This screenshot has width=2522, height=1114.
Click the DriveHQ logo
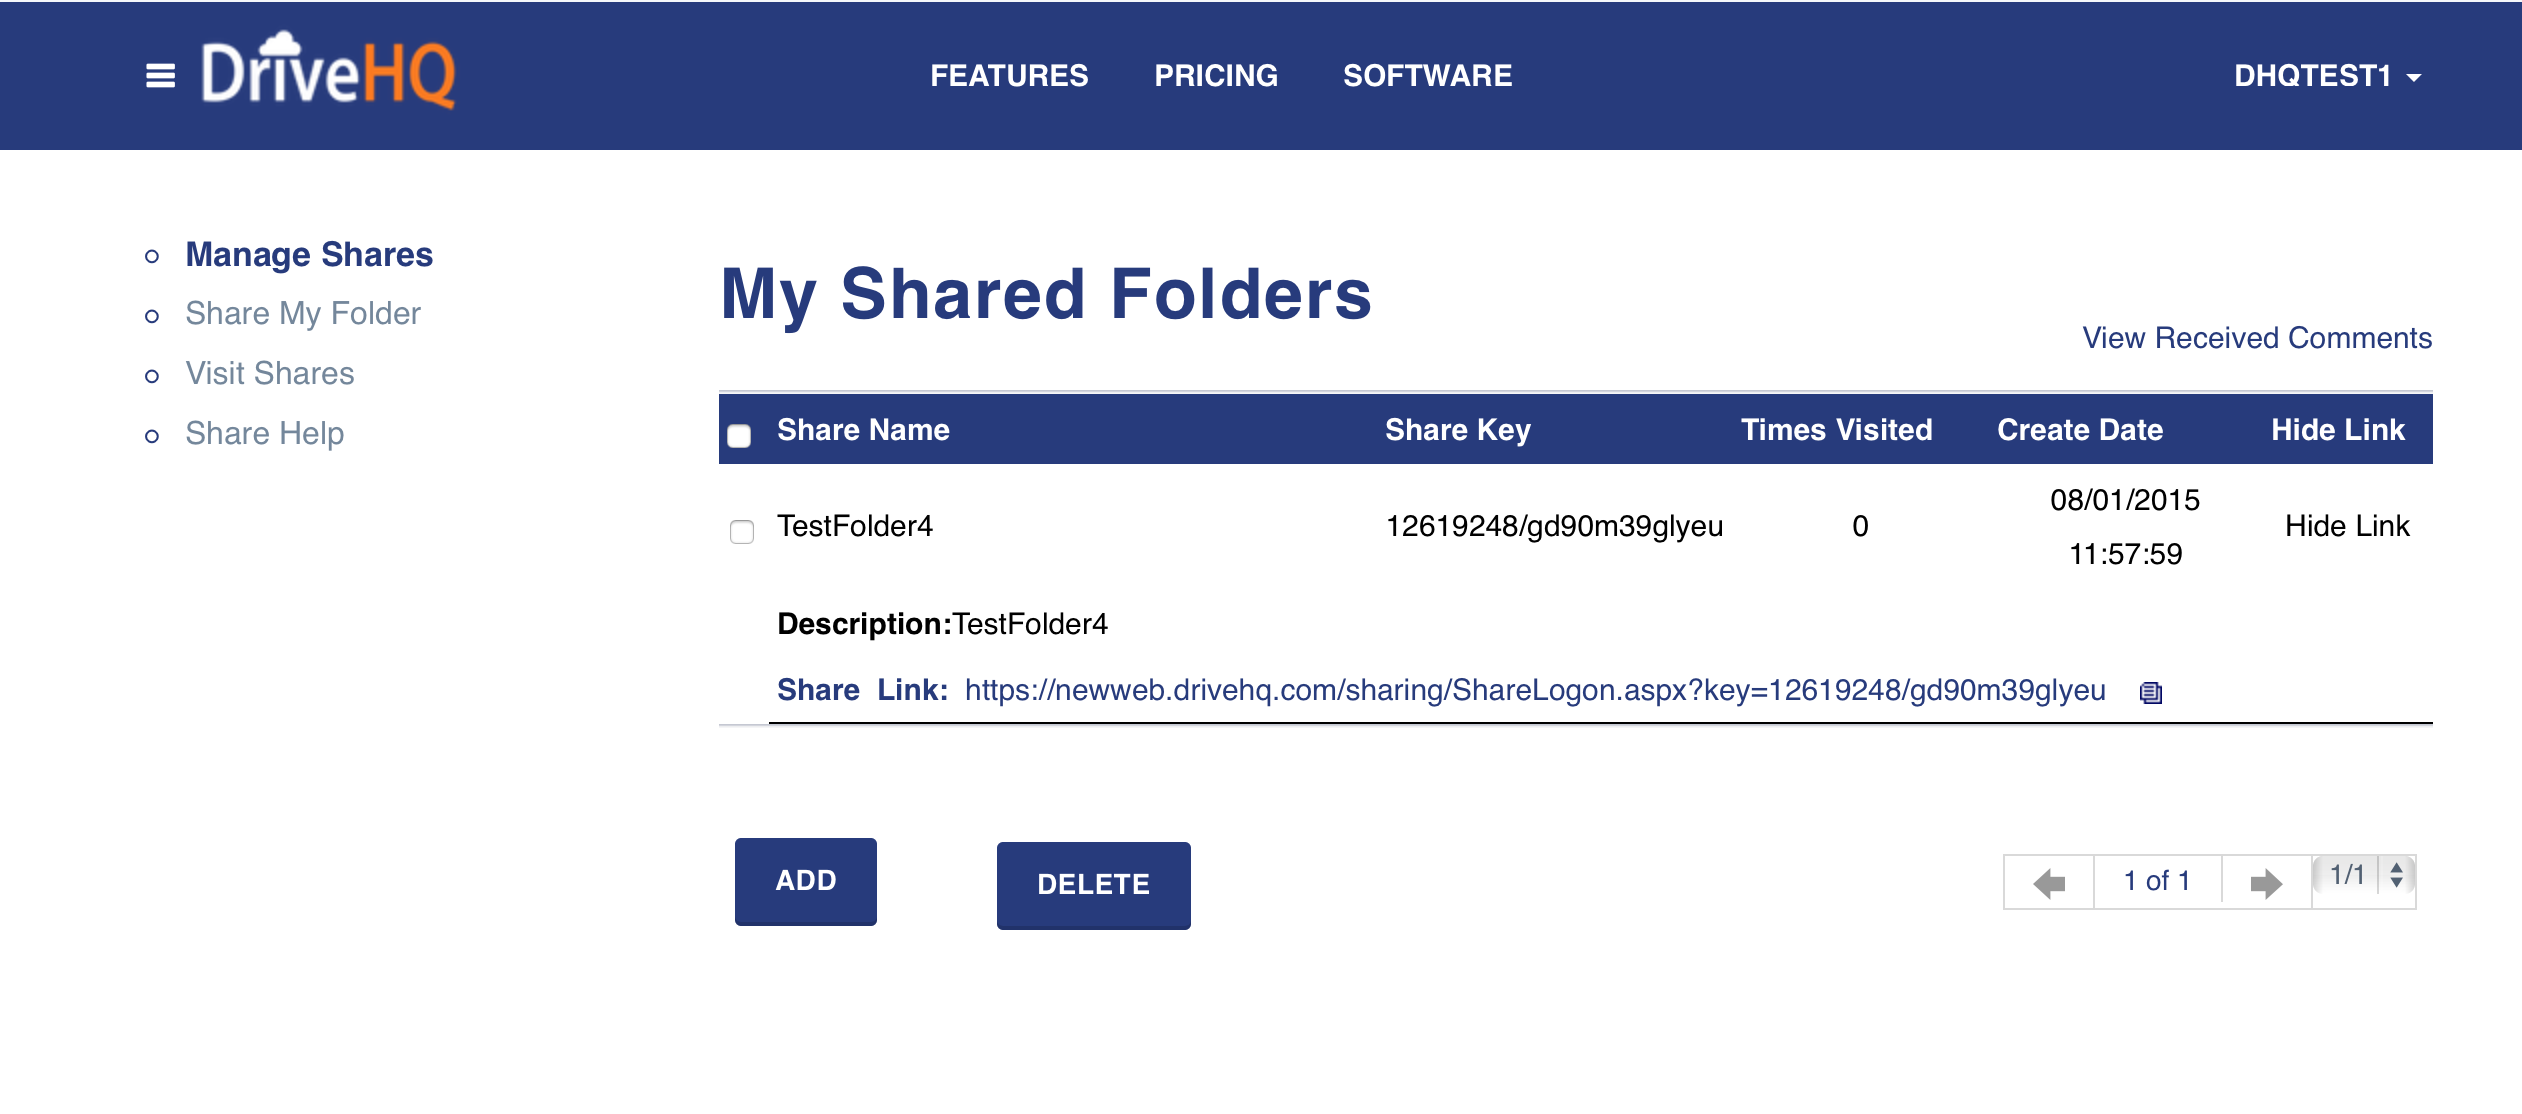coord(328,72)
